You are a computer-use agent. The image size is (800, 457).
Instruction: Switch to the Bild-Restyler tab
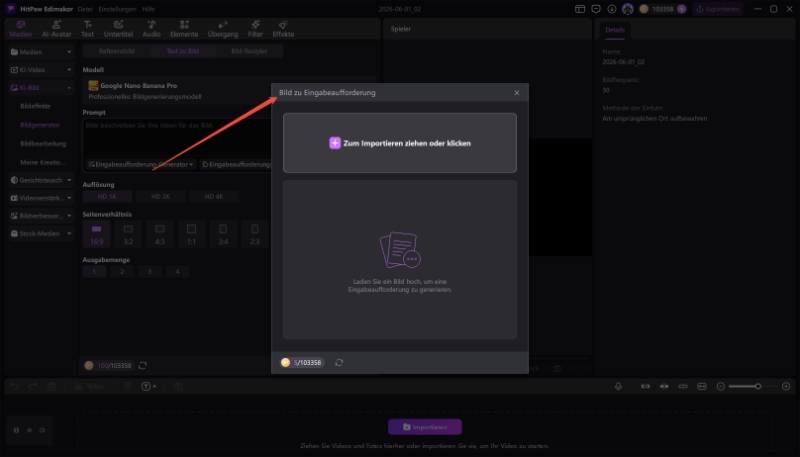(x=249, y=51)
